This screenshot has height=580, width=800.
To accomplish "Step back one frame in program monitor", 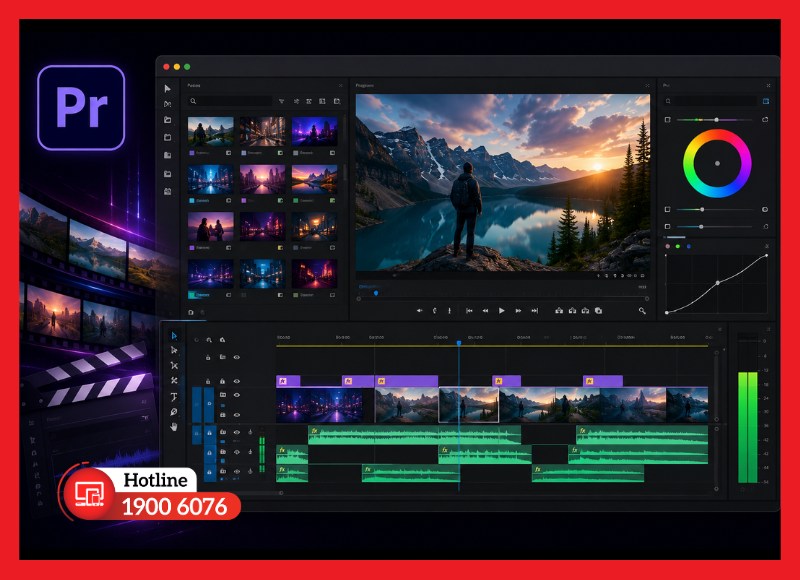I will 485,311.
